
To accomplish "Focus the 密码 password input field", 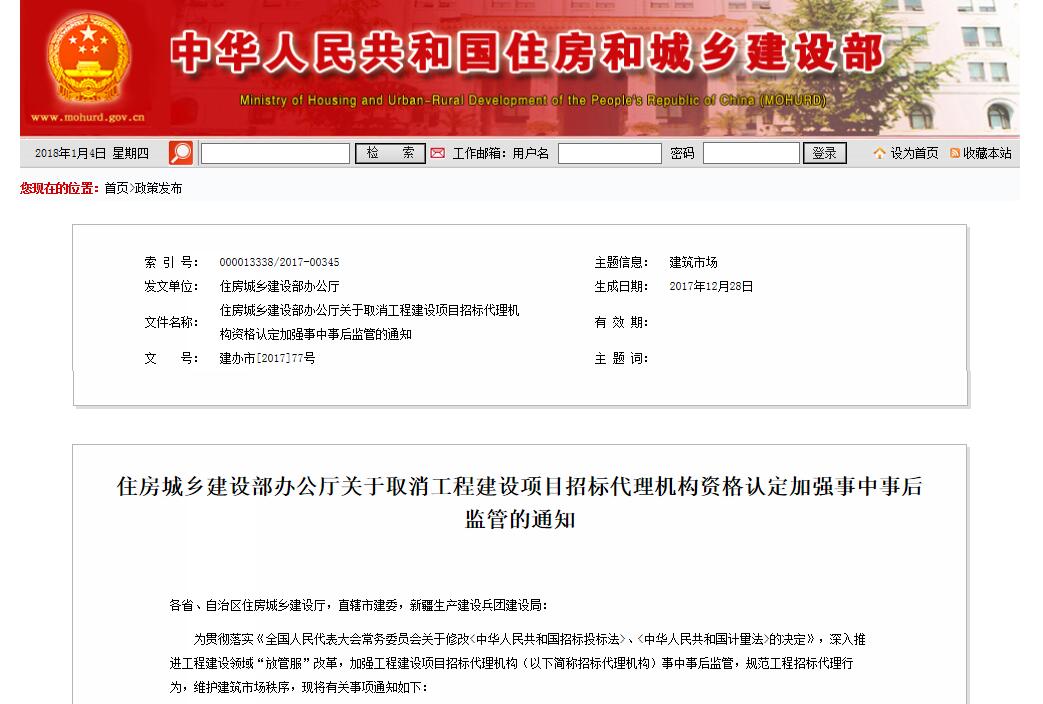I will pos(751,153).
